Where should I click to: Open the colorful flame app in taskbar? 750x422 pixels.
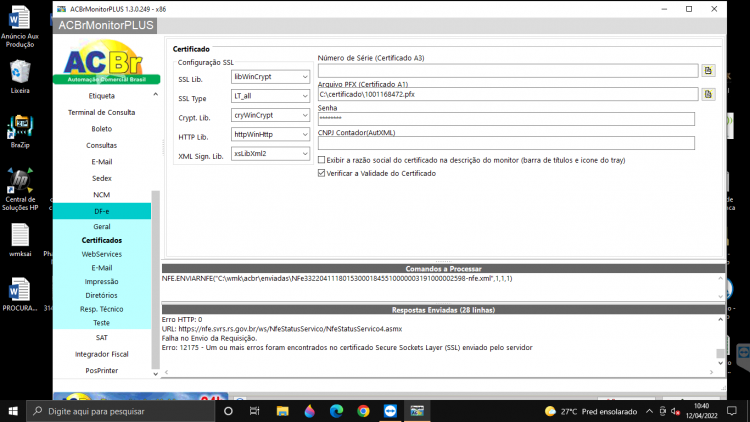click(309, 411)
